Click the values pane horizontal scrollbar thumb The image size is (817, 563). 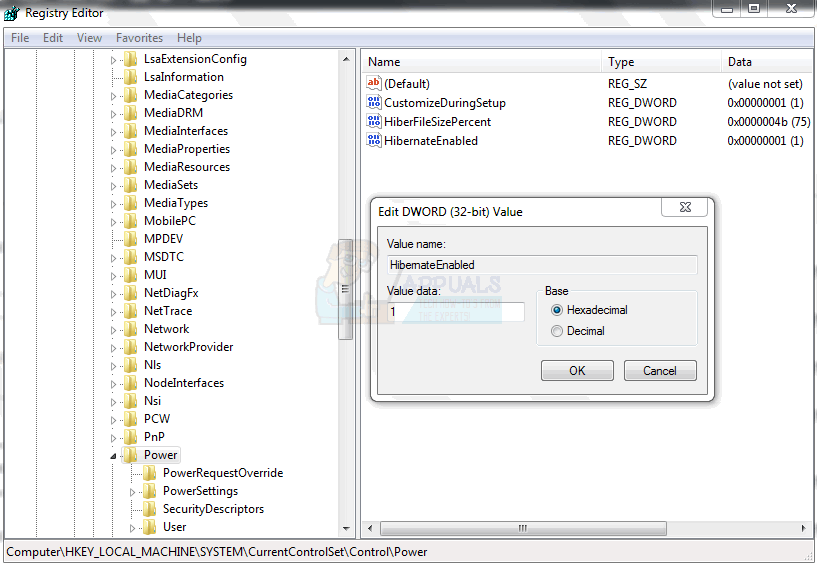523,528
